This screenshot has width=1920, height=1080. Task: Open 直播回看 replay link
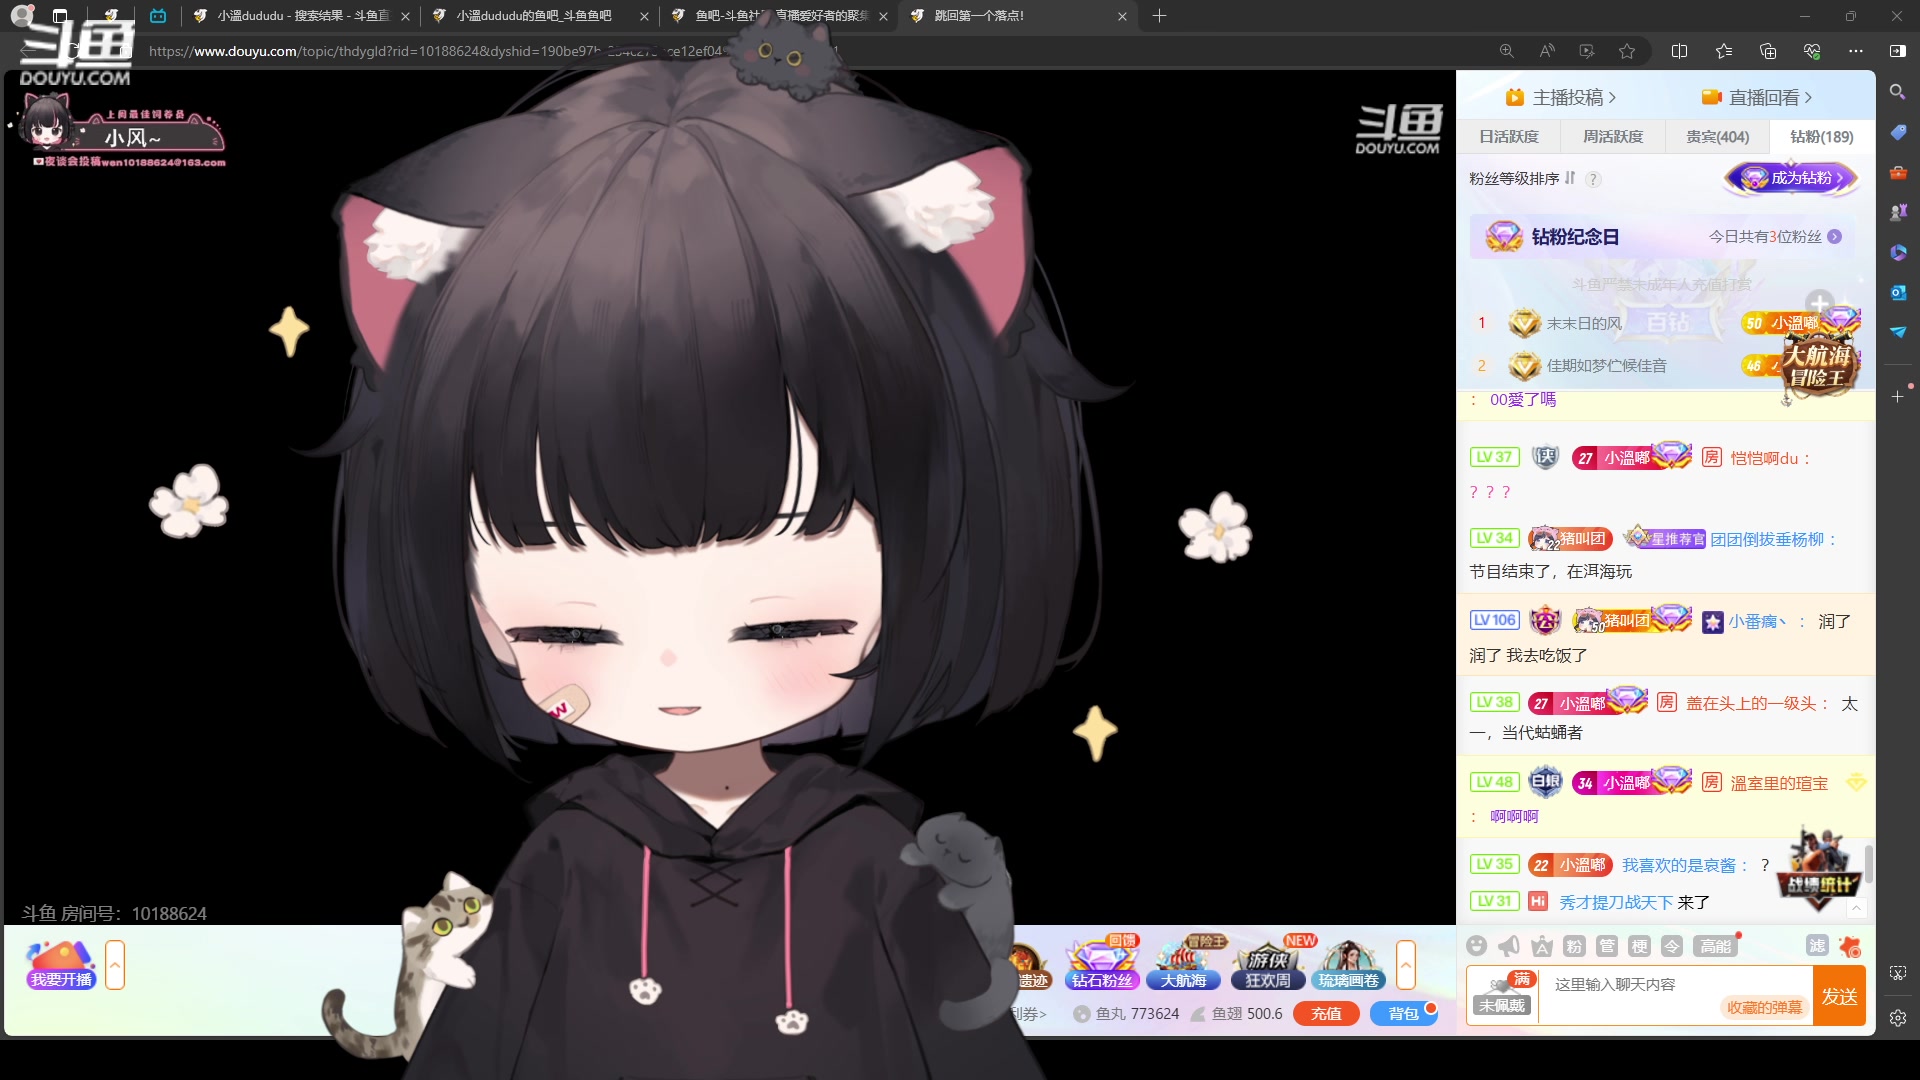pyautogui.click(x=1756, y=97)
